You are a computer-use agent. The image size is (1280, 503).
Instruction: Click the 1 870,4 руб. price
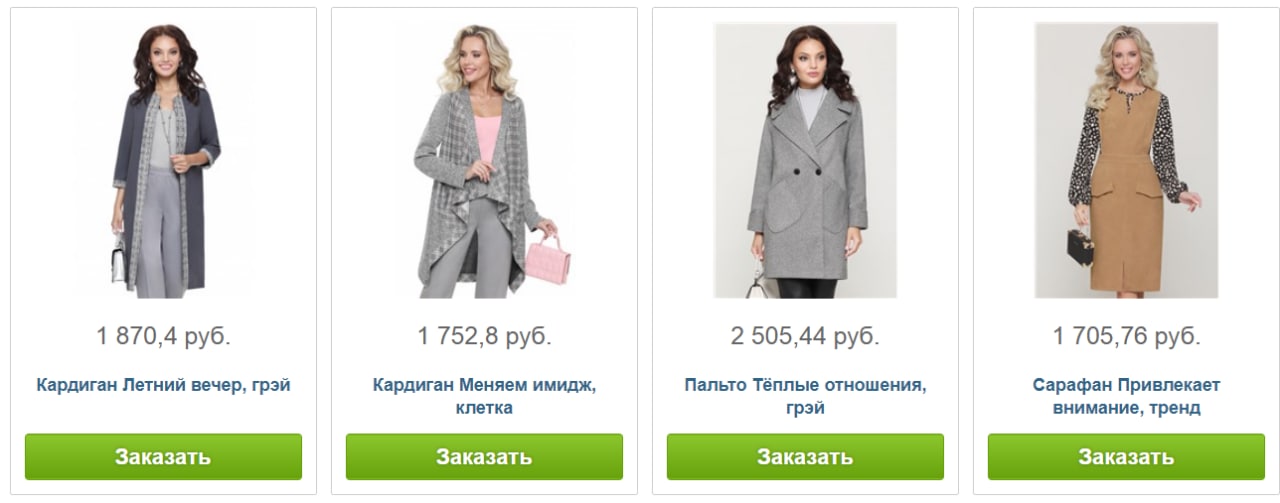tap(163, 336)
